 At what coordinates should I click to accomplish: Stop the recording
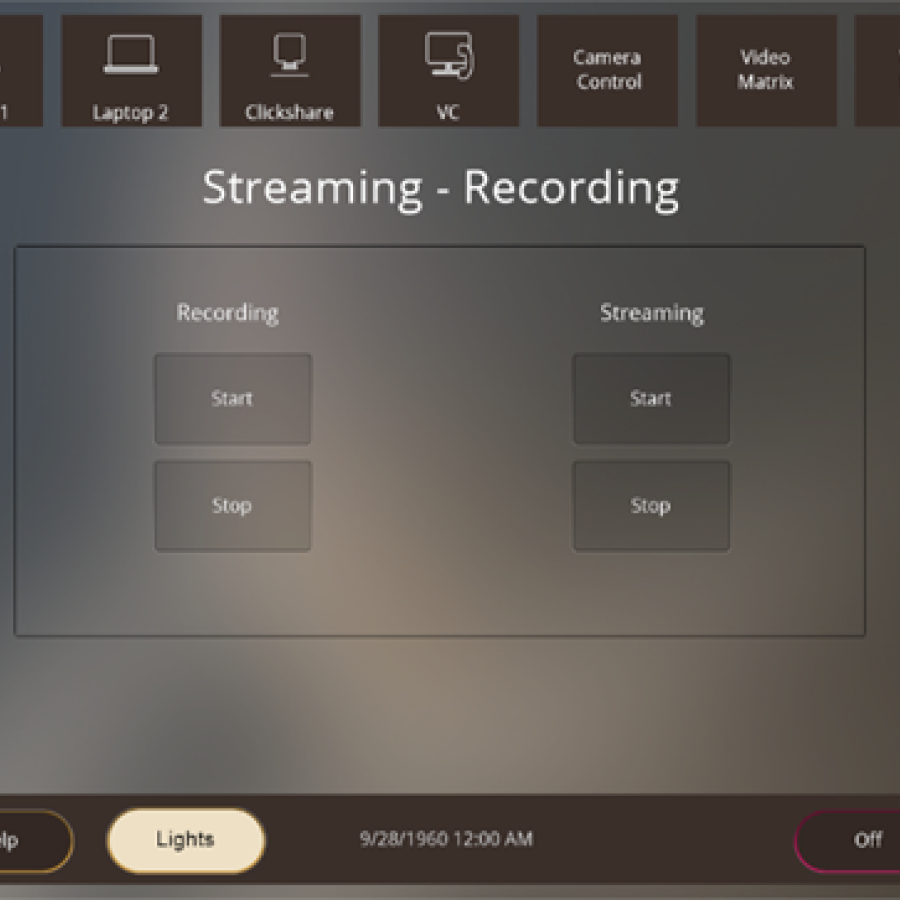pos(233,506)
